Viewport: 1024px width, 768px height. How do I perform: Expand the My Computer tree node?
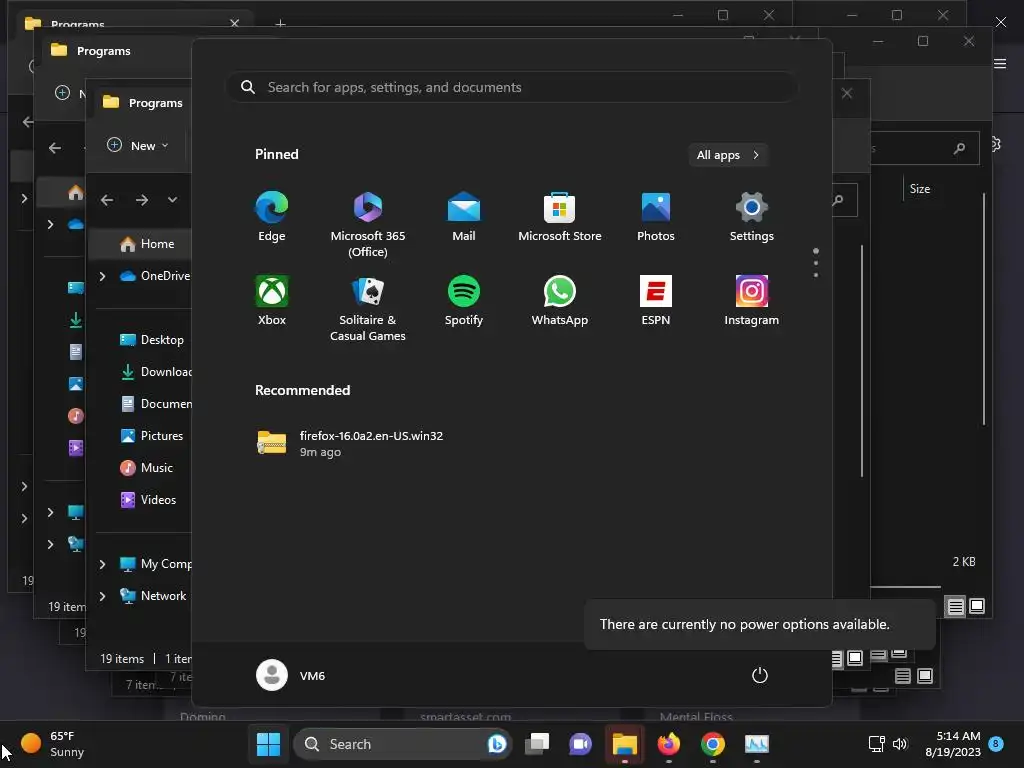[103, 564]
